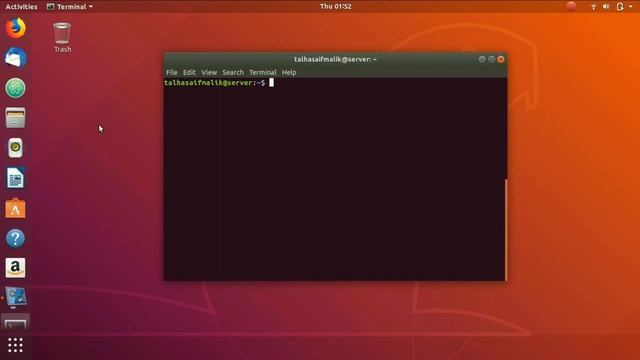The height and width of the screenshot is (360, 640).
Task: Click the terminal title bar text
Action: coord(335,59)
